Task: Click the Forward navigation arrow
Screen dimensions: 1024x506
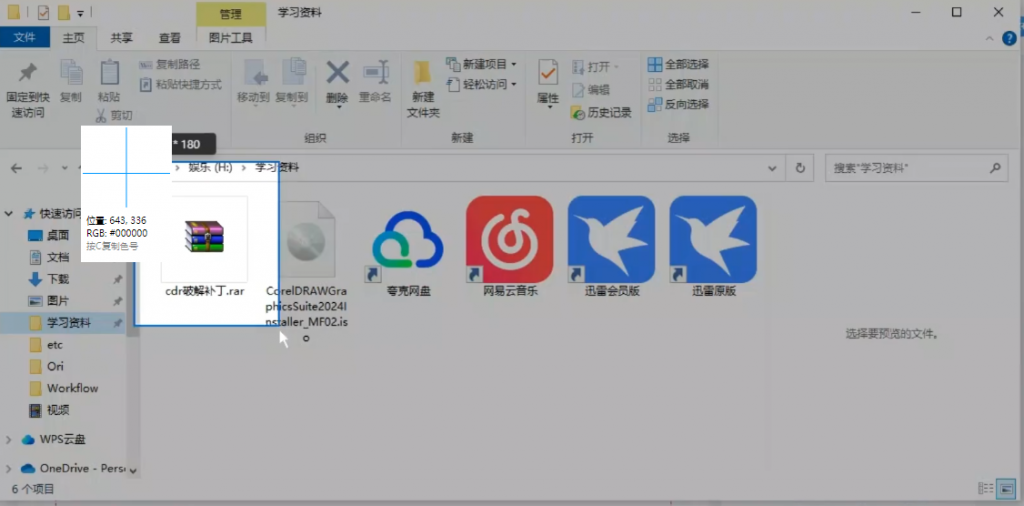Action: [x=42, y=168]
